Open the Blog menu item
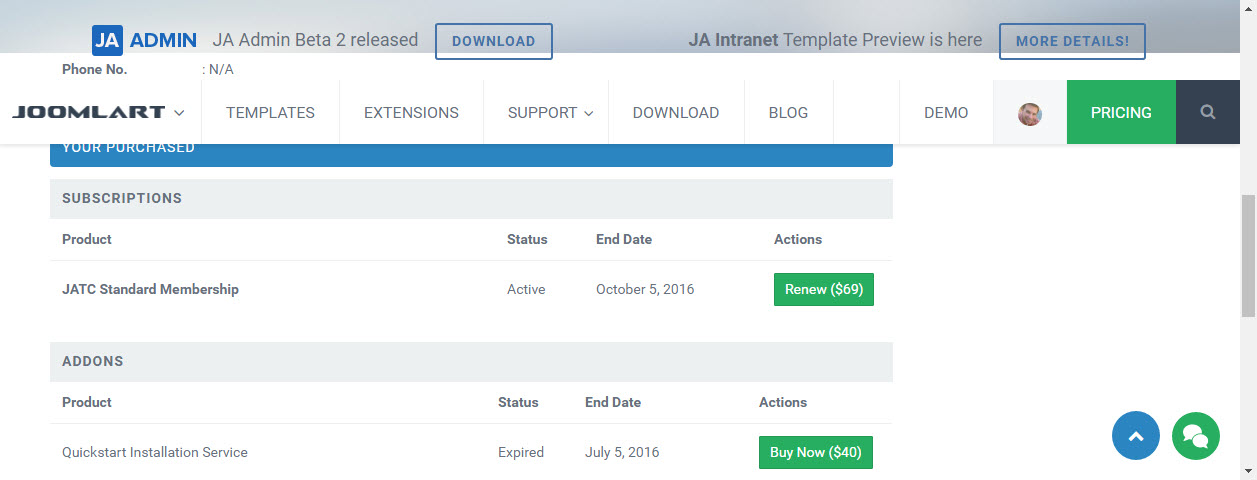This screenshot has height=480, width=1257. point(788,113)
